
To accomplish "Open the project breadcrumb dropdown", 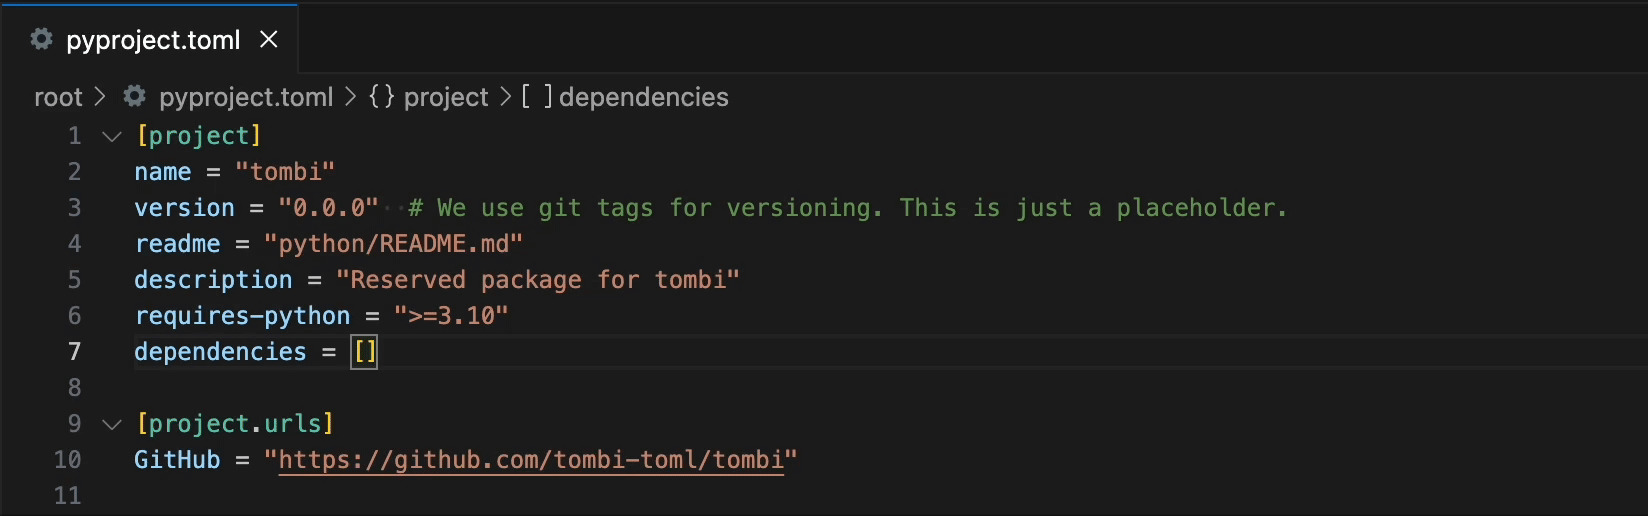I will [446, 97].
